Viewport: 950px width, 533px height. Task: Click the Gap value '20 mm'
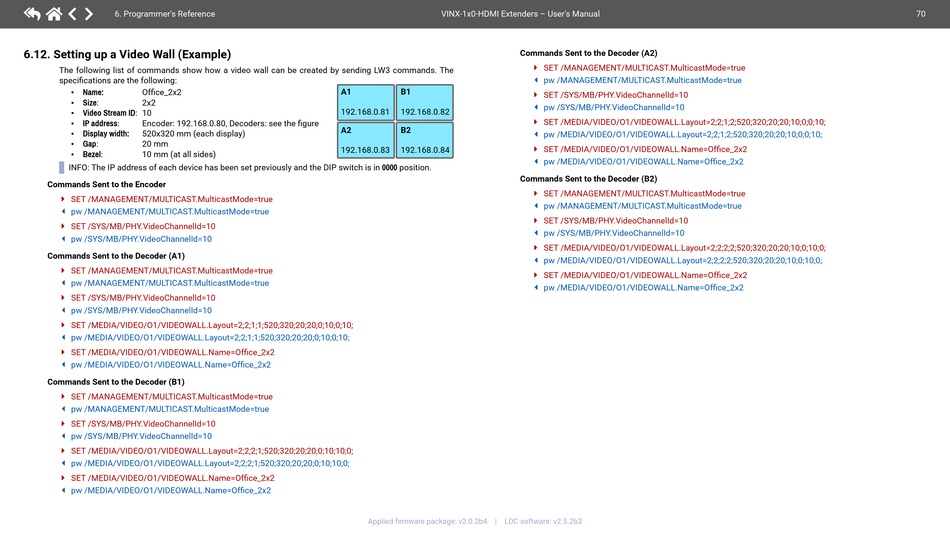coord(155,144)
